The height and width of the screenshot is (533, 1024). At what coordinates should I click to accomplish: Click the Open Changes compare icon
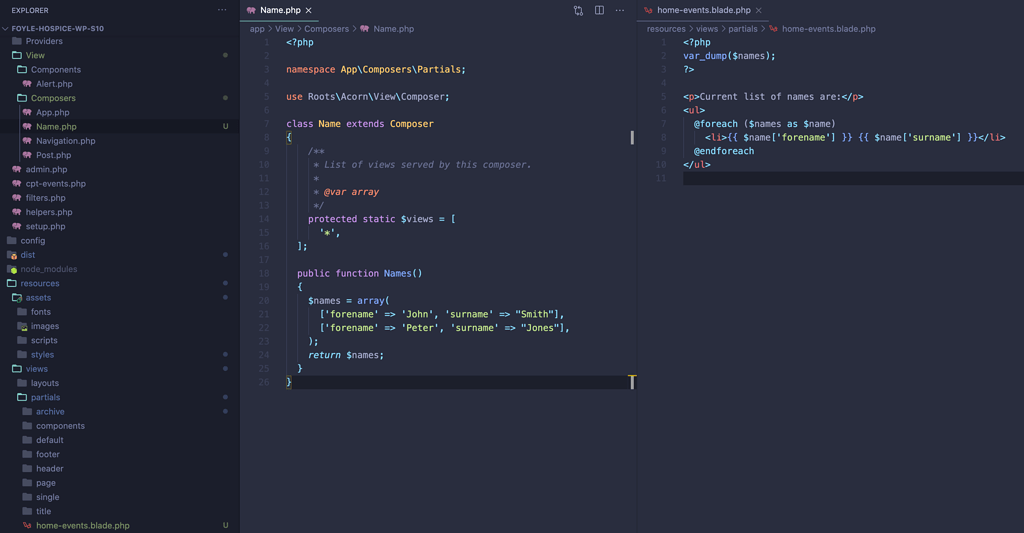(x=578, y=10)
